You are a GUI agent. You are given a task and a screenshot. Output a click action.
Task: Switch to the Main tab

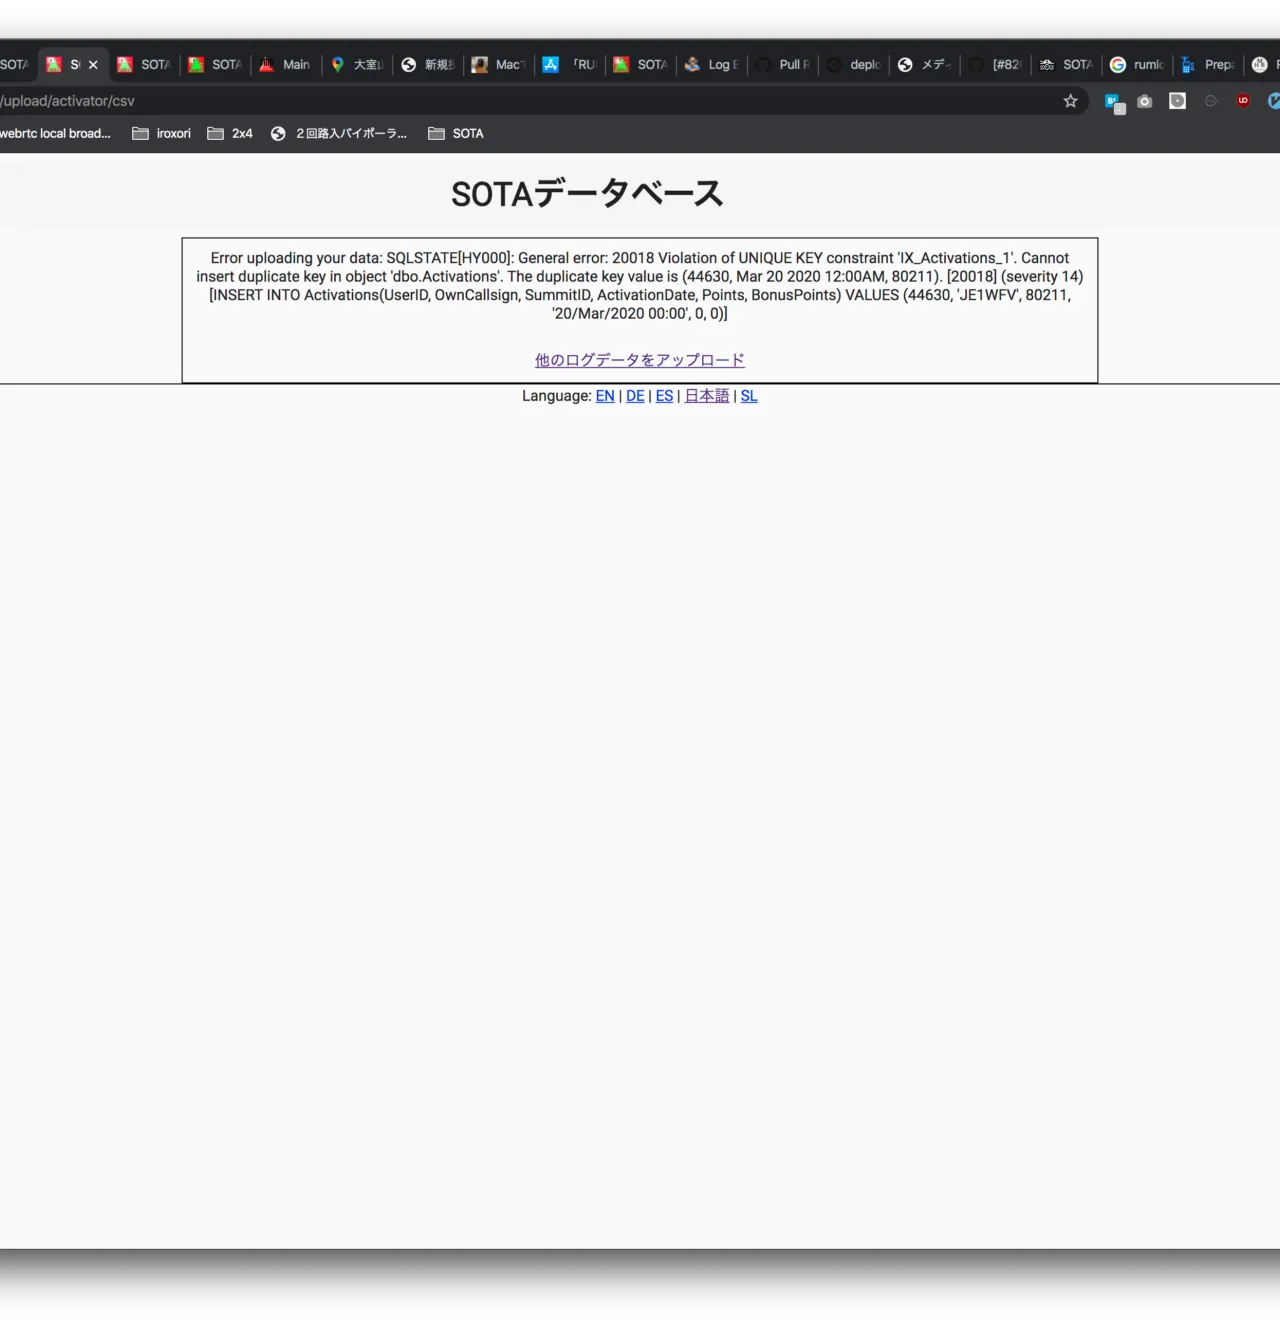[285, 65]
